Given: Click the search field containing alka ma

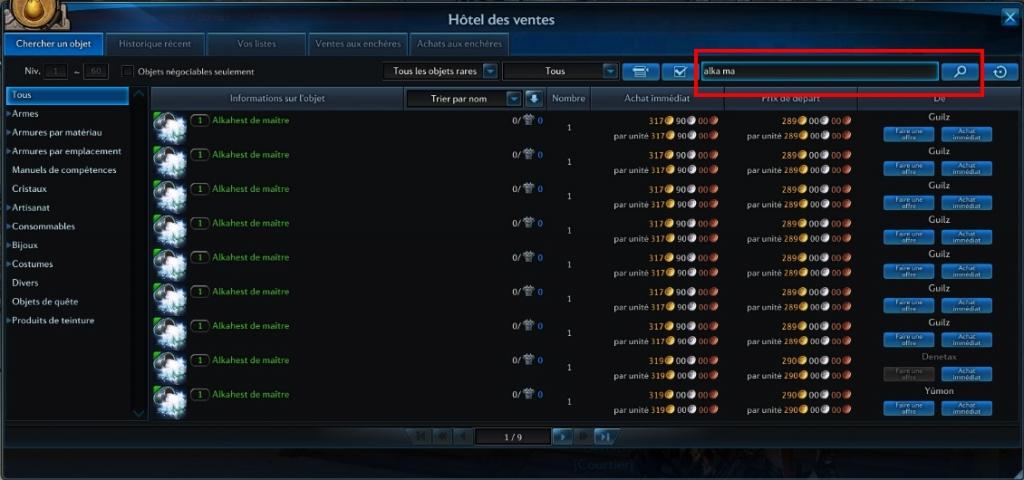Looking at the screenshot, I should coord(820,71).
